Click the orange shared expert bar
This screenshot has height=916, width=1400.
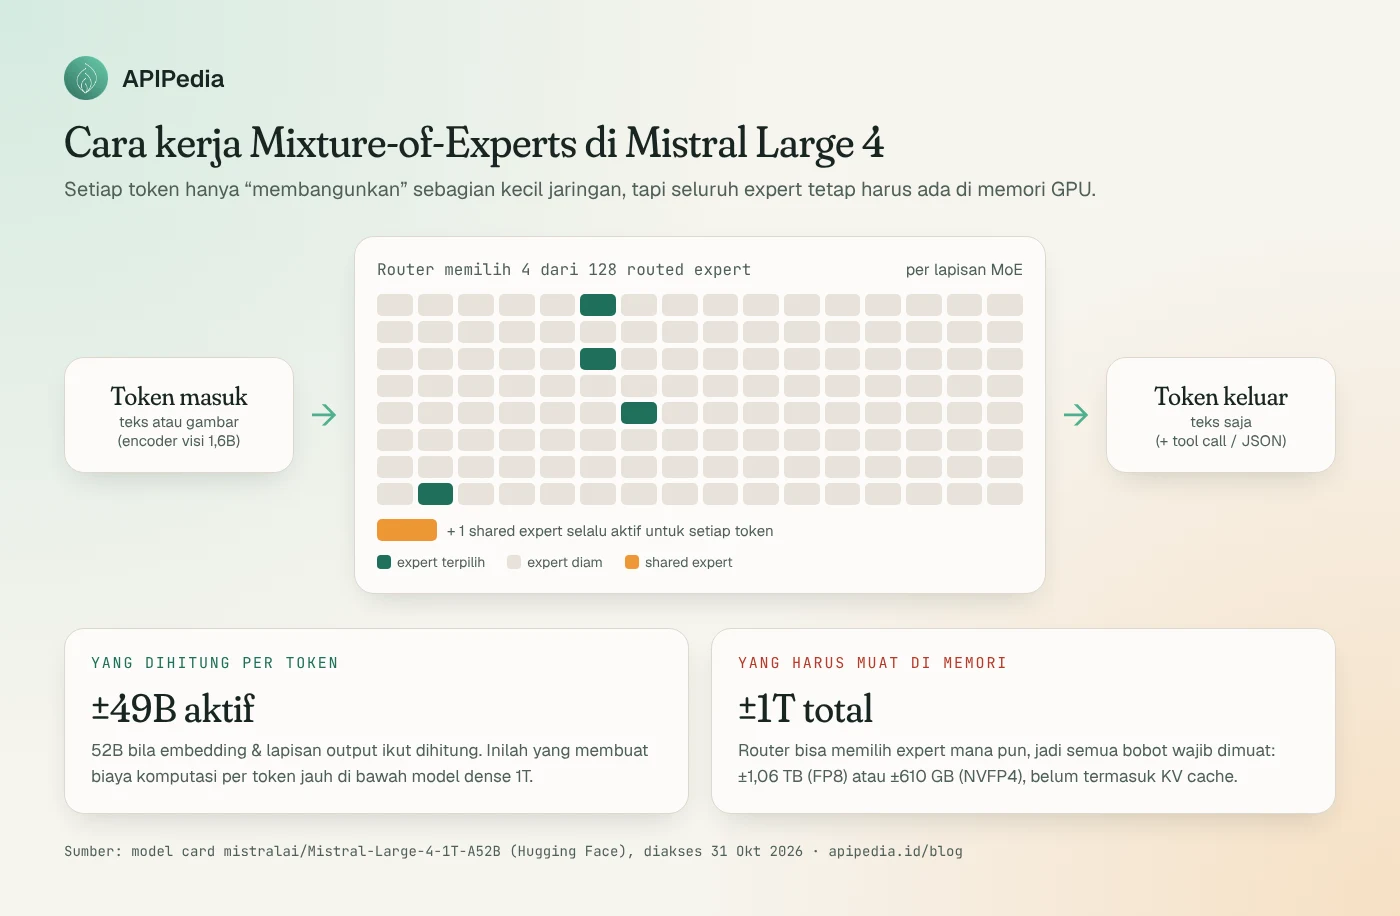pos(407,530)
